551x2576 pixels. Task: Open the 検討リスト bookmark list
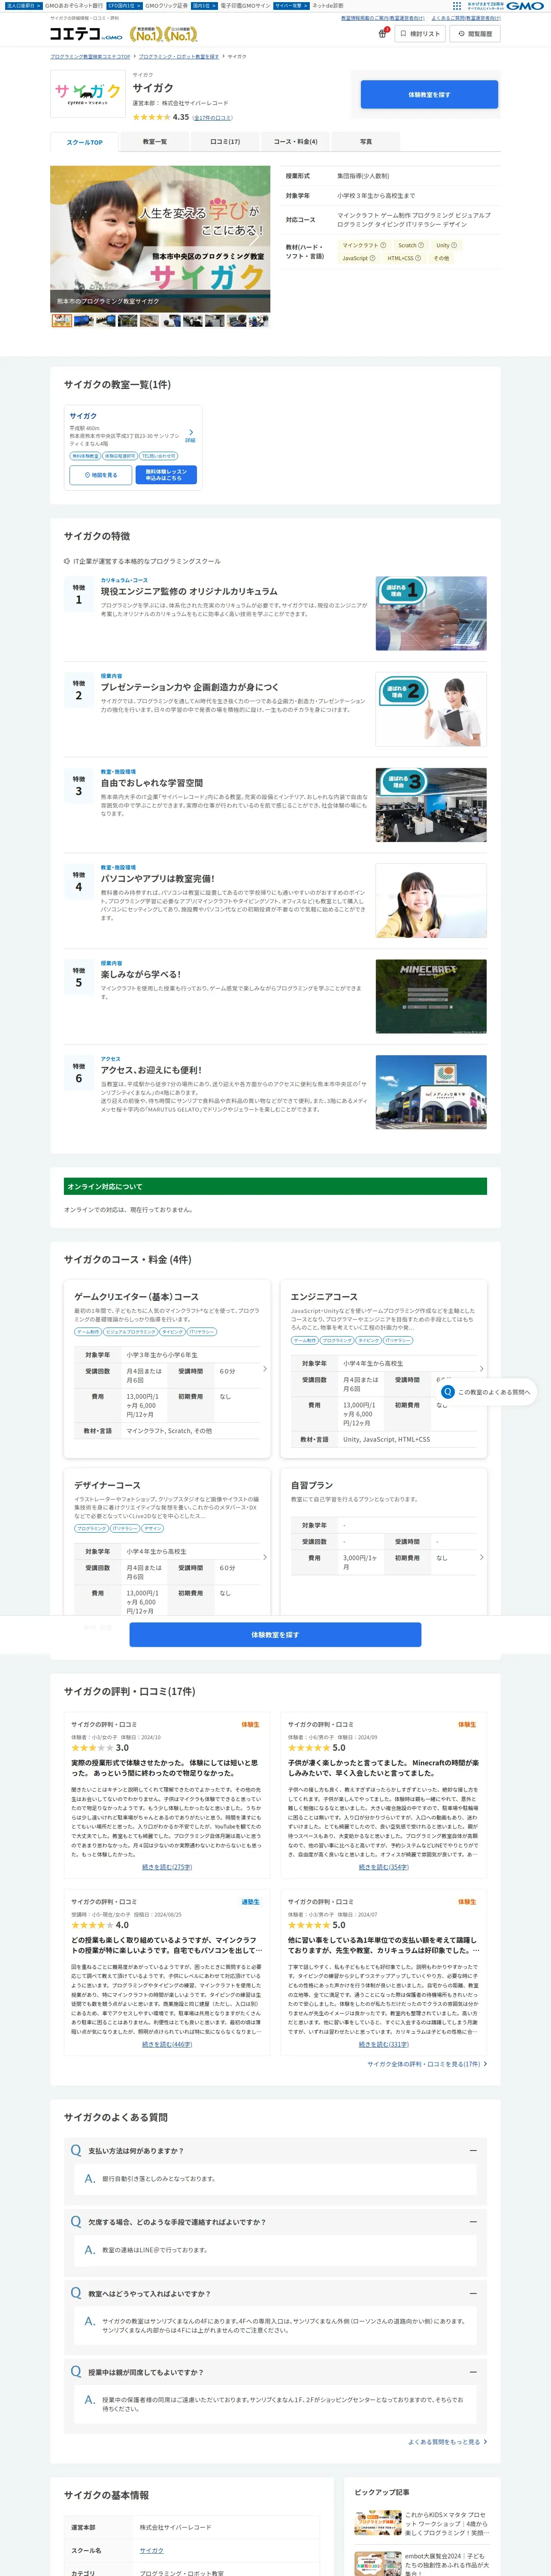coord(420,34)
